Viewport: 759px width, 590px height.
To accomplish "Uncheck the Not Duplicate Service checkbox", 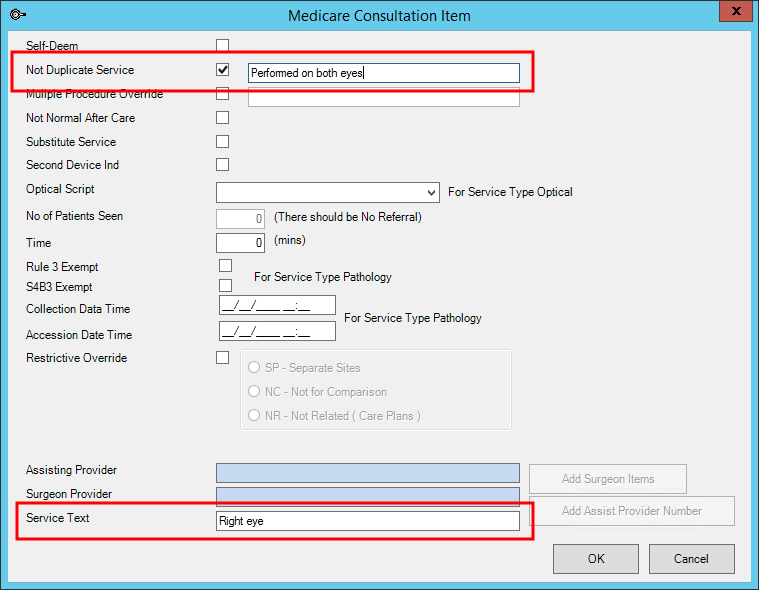I will point(223,70).
